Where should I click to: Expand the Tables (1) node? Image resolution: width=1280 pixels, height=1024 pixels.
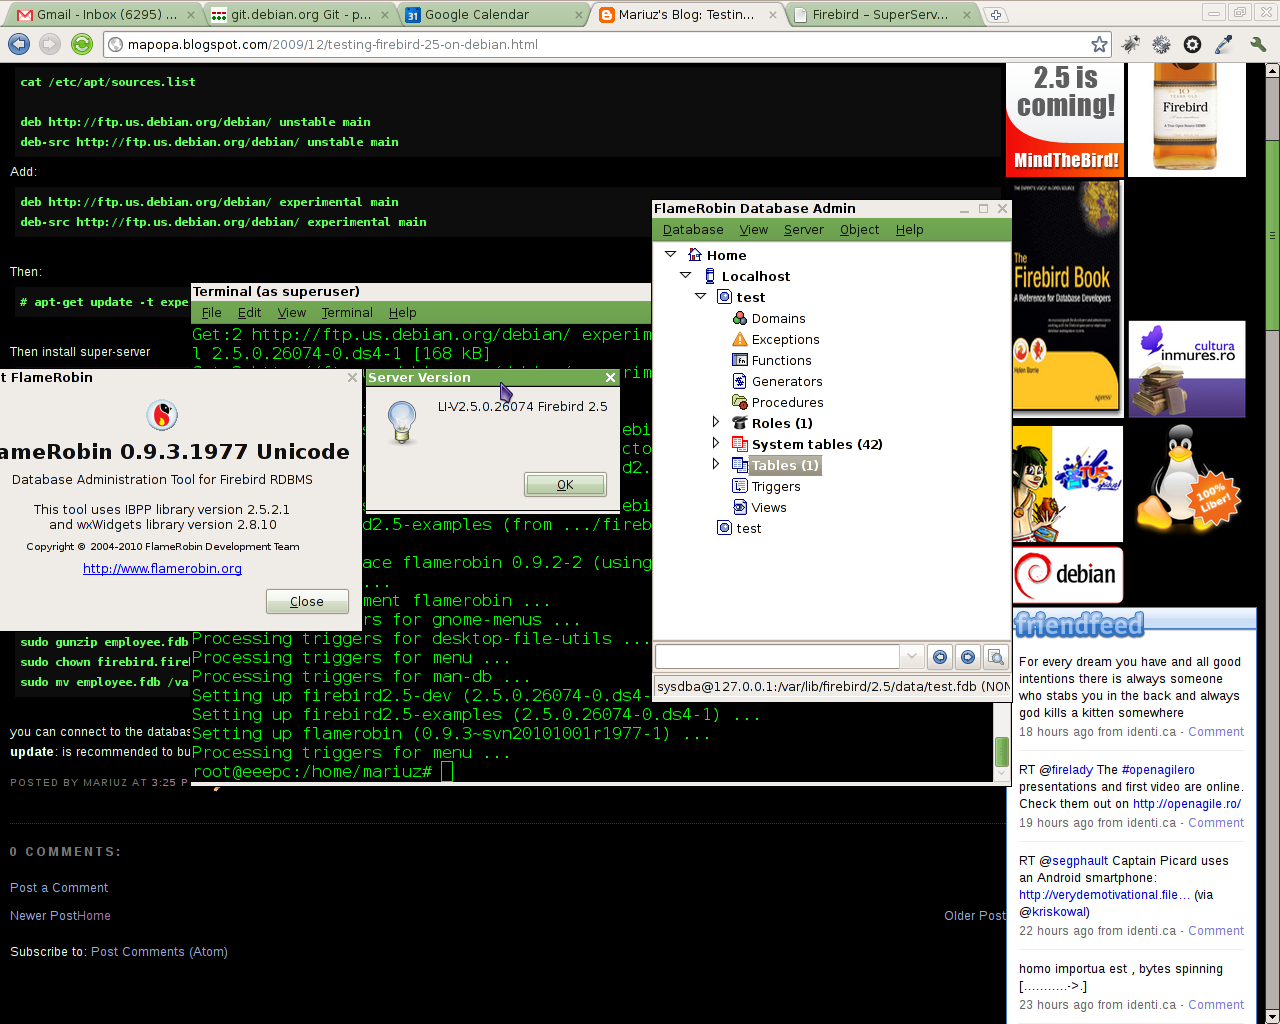pos(715,464)
